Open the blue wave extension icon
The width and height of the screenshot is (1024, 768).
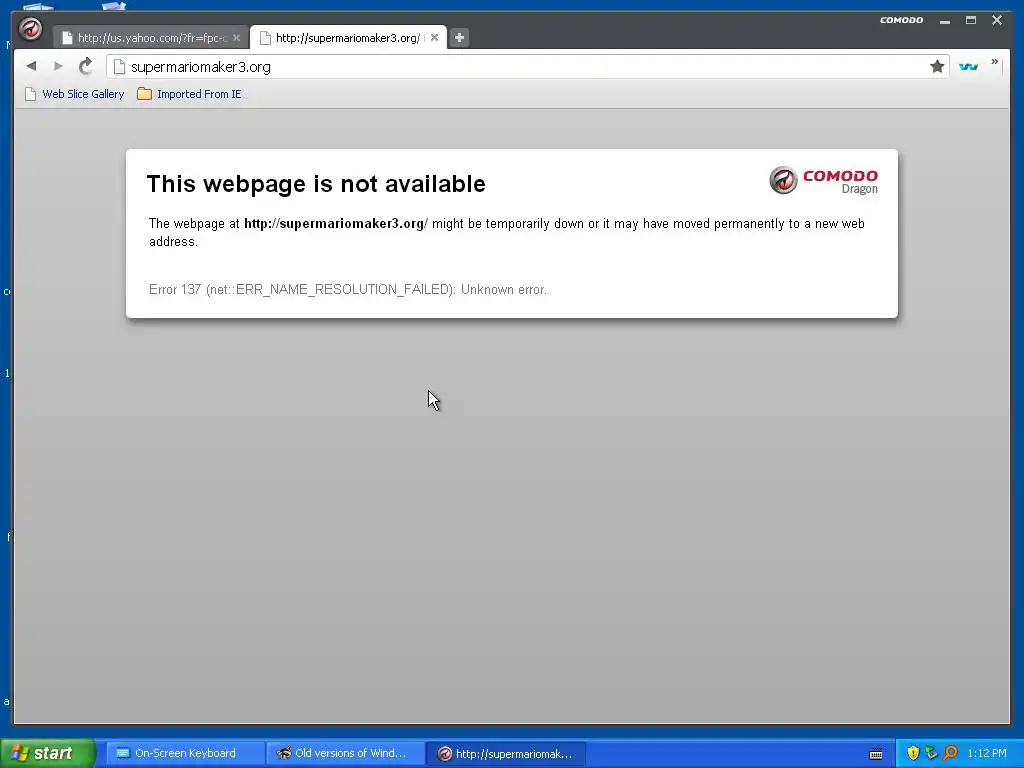click(968, 66)
